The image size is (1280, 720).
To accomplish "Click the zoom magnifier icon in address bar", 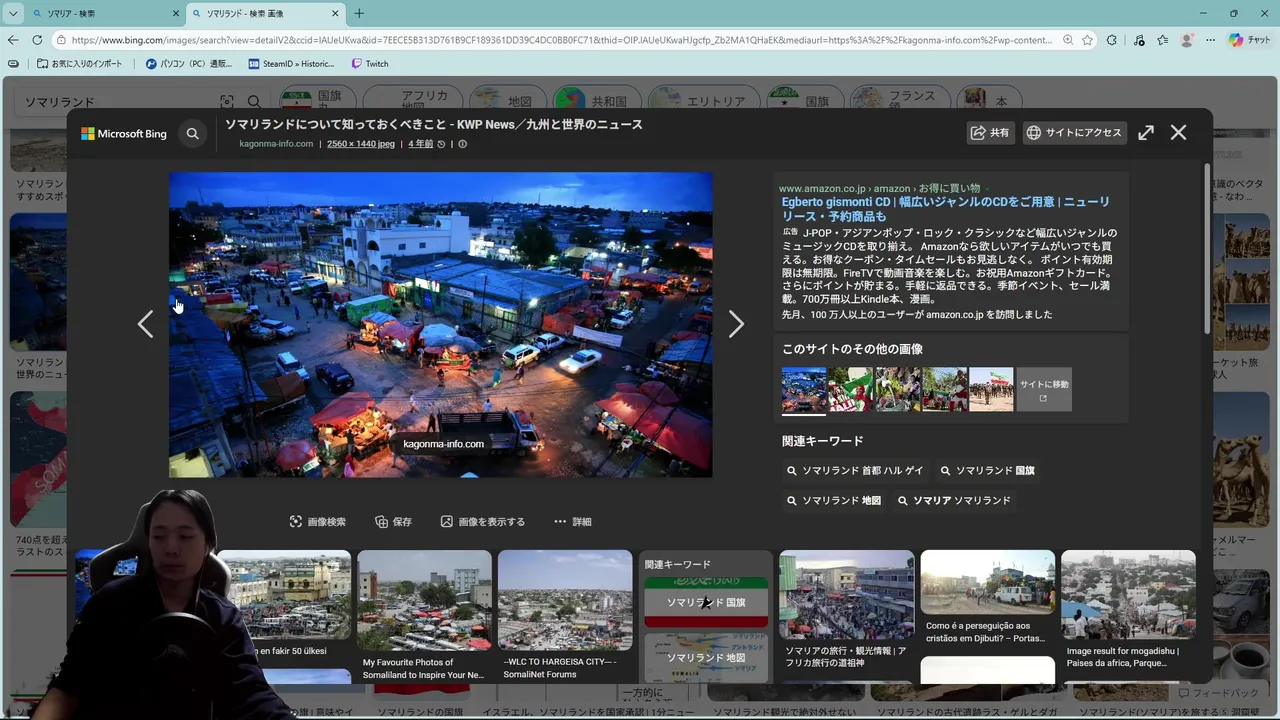I will click(1068, 40).
